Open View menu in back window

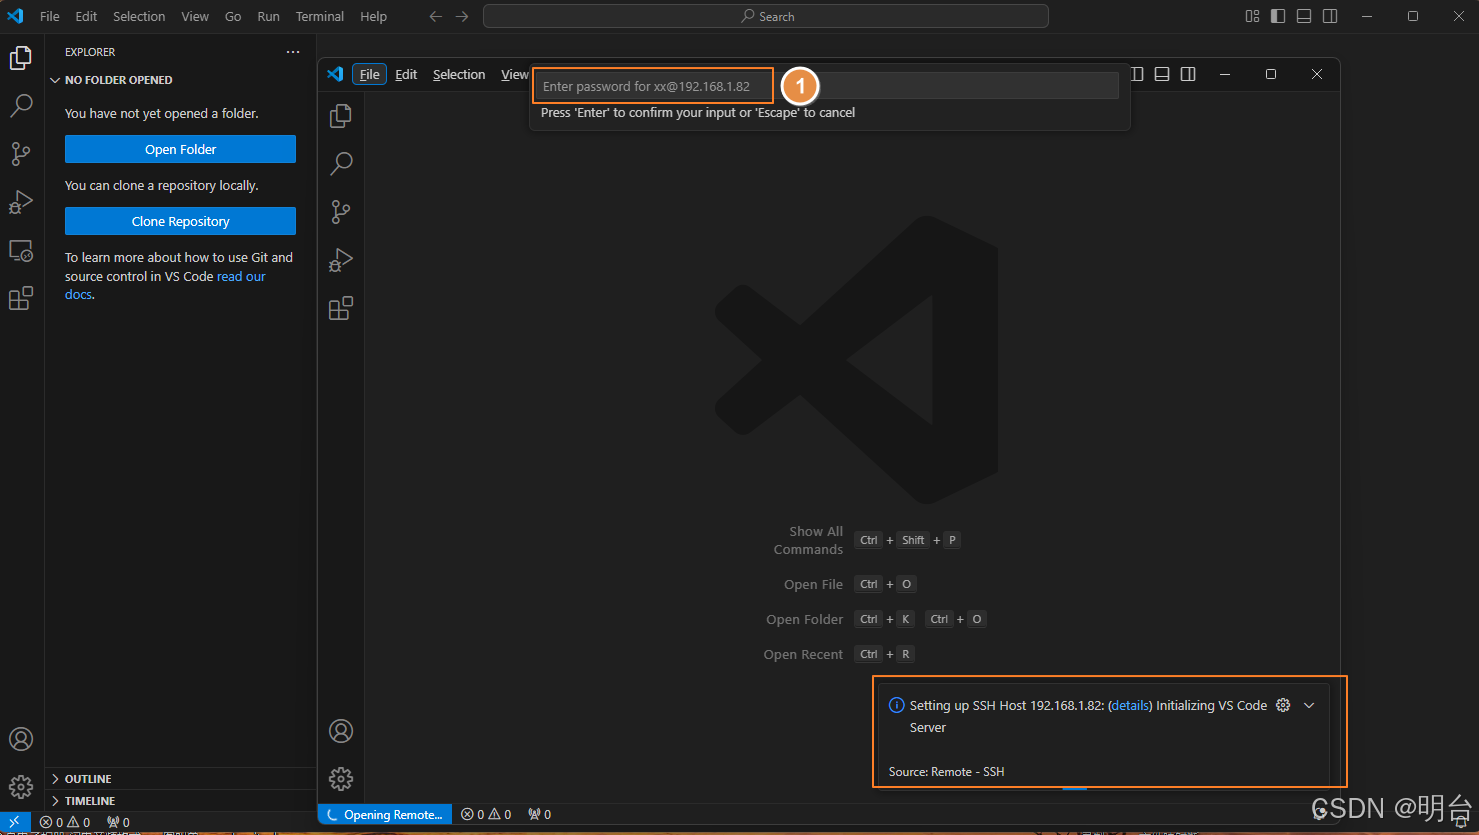[195, 16]
